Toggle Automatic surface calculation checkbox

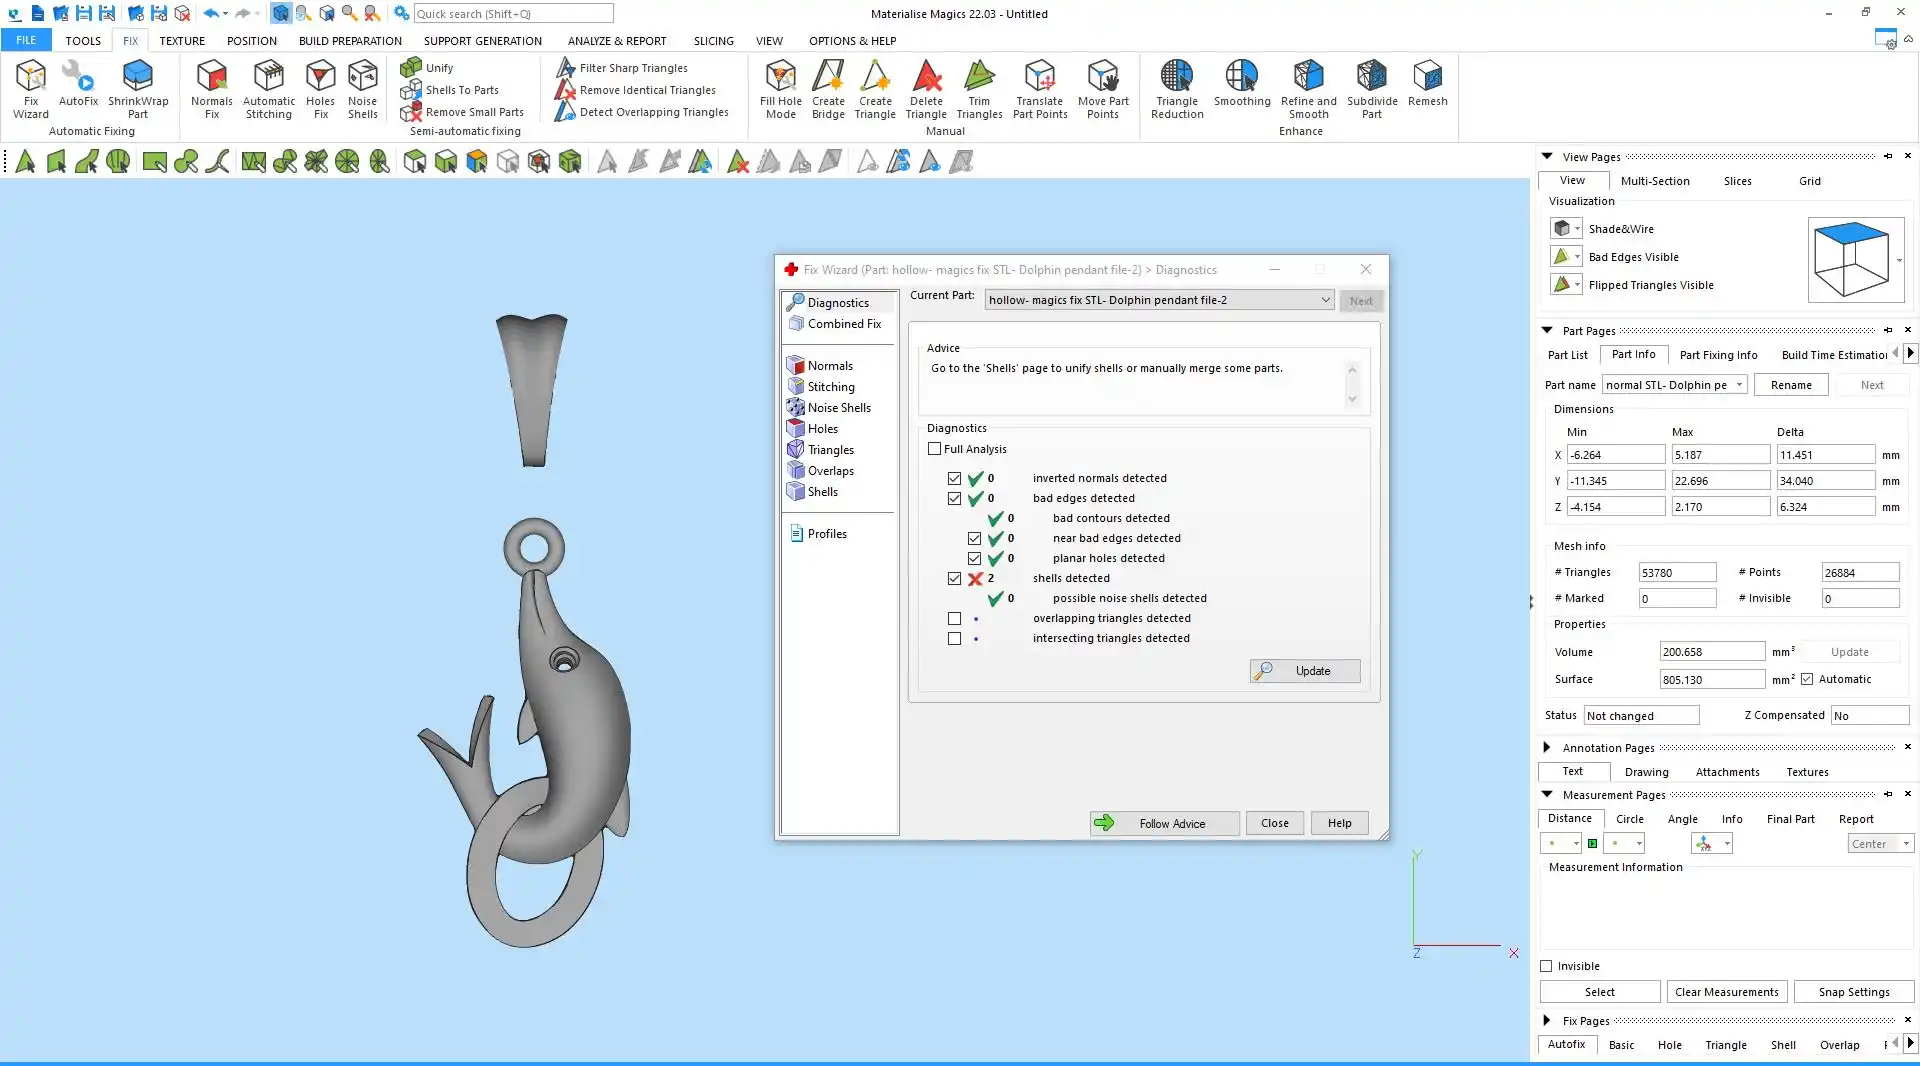(1807, 679)
